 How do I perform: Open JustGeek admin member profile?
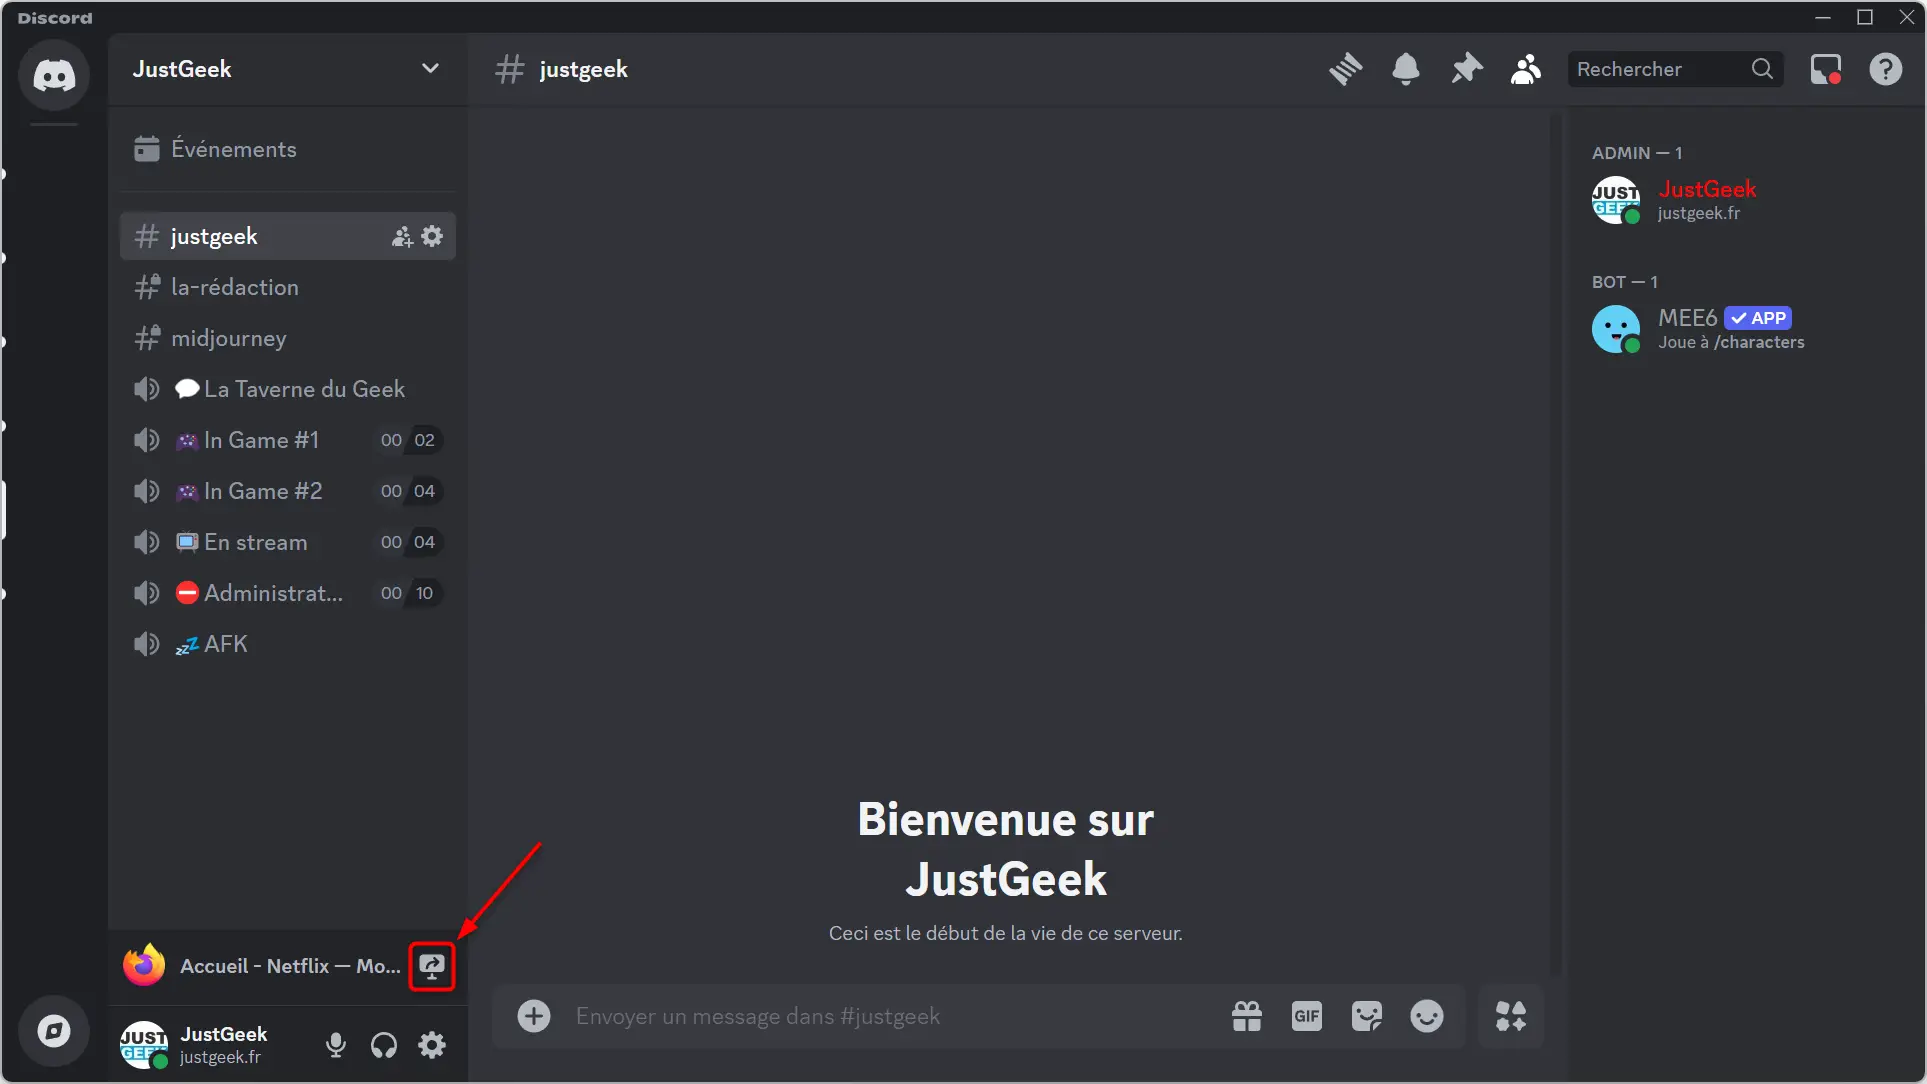click(1744, 200)
